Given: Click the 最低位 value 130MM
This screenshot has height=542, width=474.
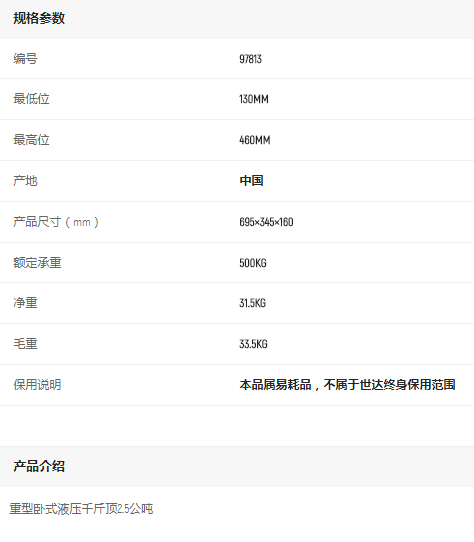Looking at the screenshot, I should click(254, 99).
